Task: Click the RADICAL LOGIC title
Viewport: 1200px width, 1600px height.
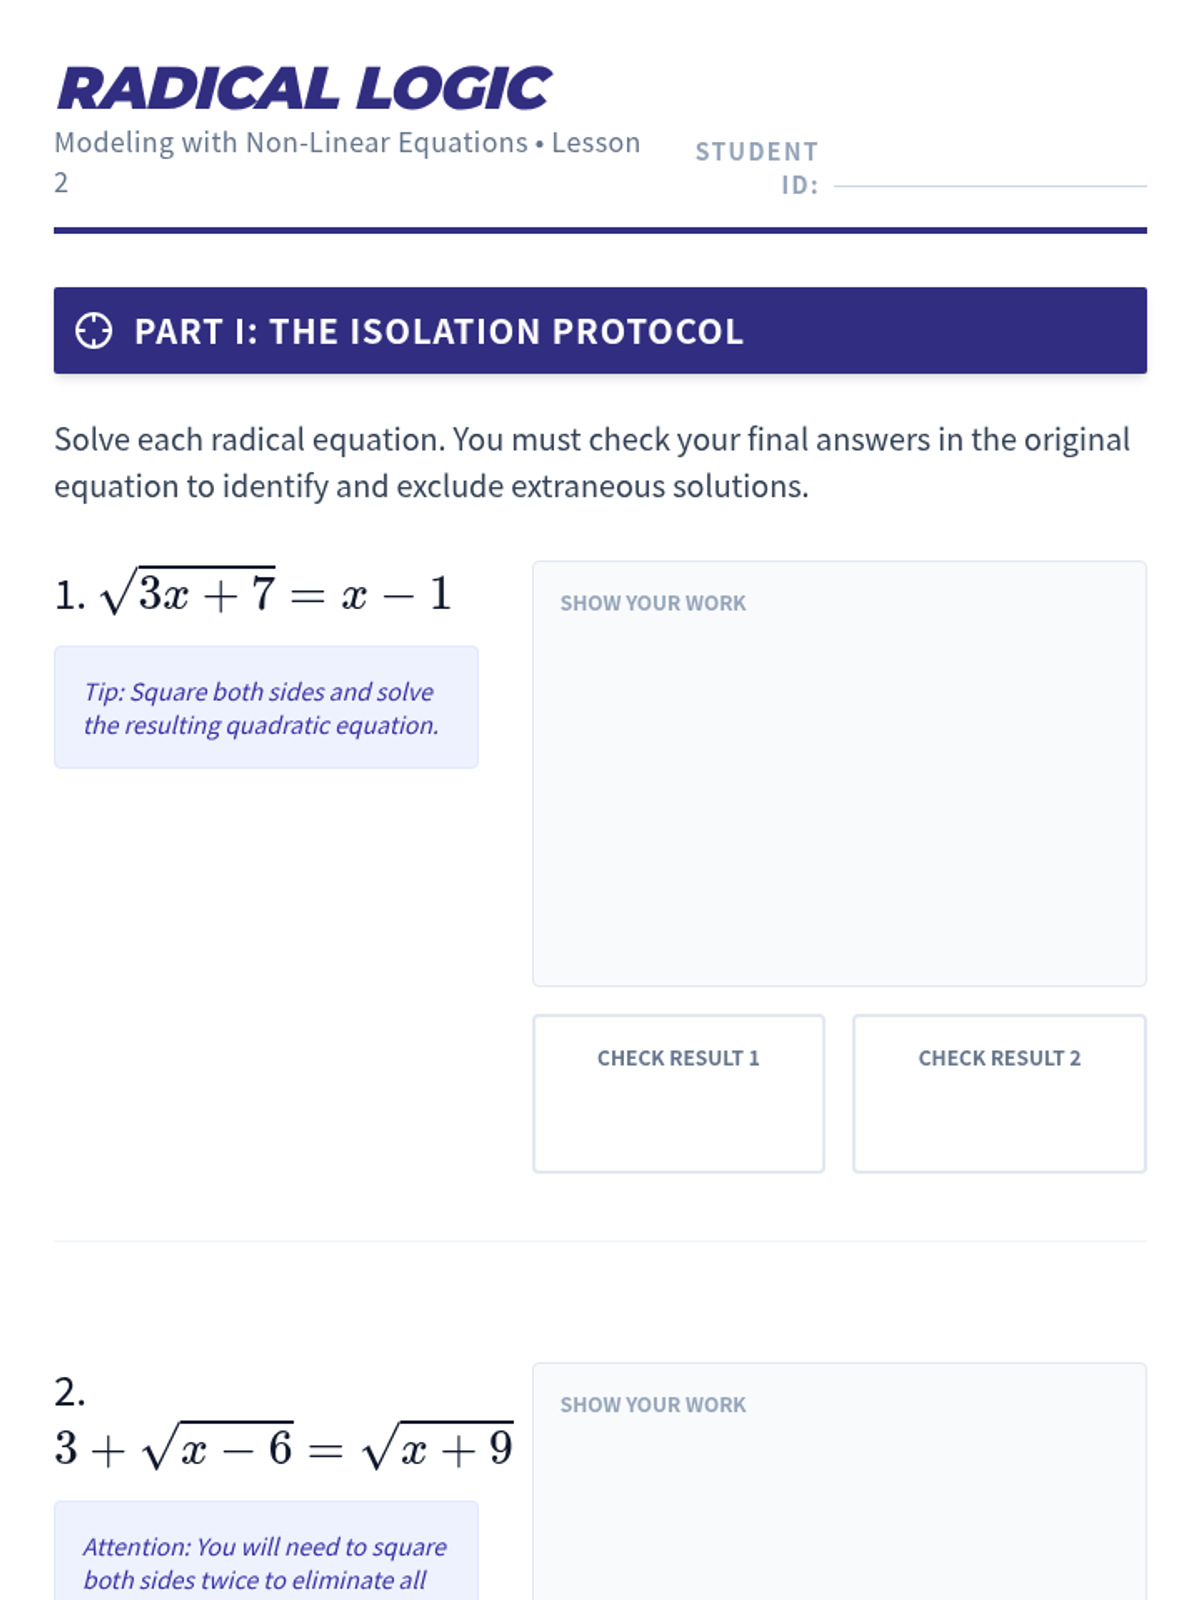Action: [304, 88]
